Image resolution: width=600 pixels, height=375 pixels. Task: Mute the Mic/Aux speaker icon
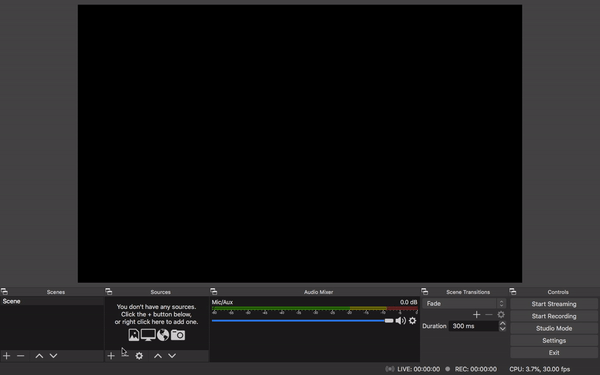click(401, 321)
